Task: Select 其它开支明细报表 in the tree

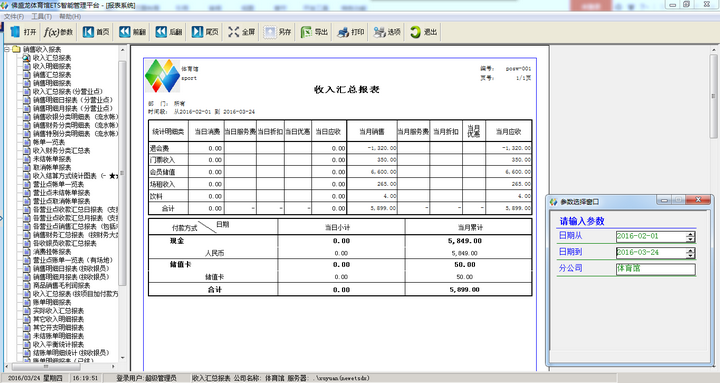Action: pyautogui.click(x=58, y=327)
